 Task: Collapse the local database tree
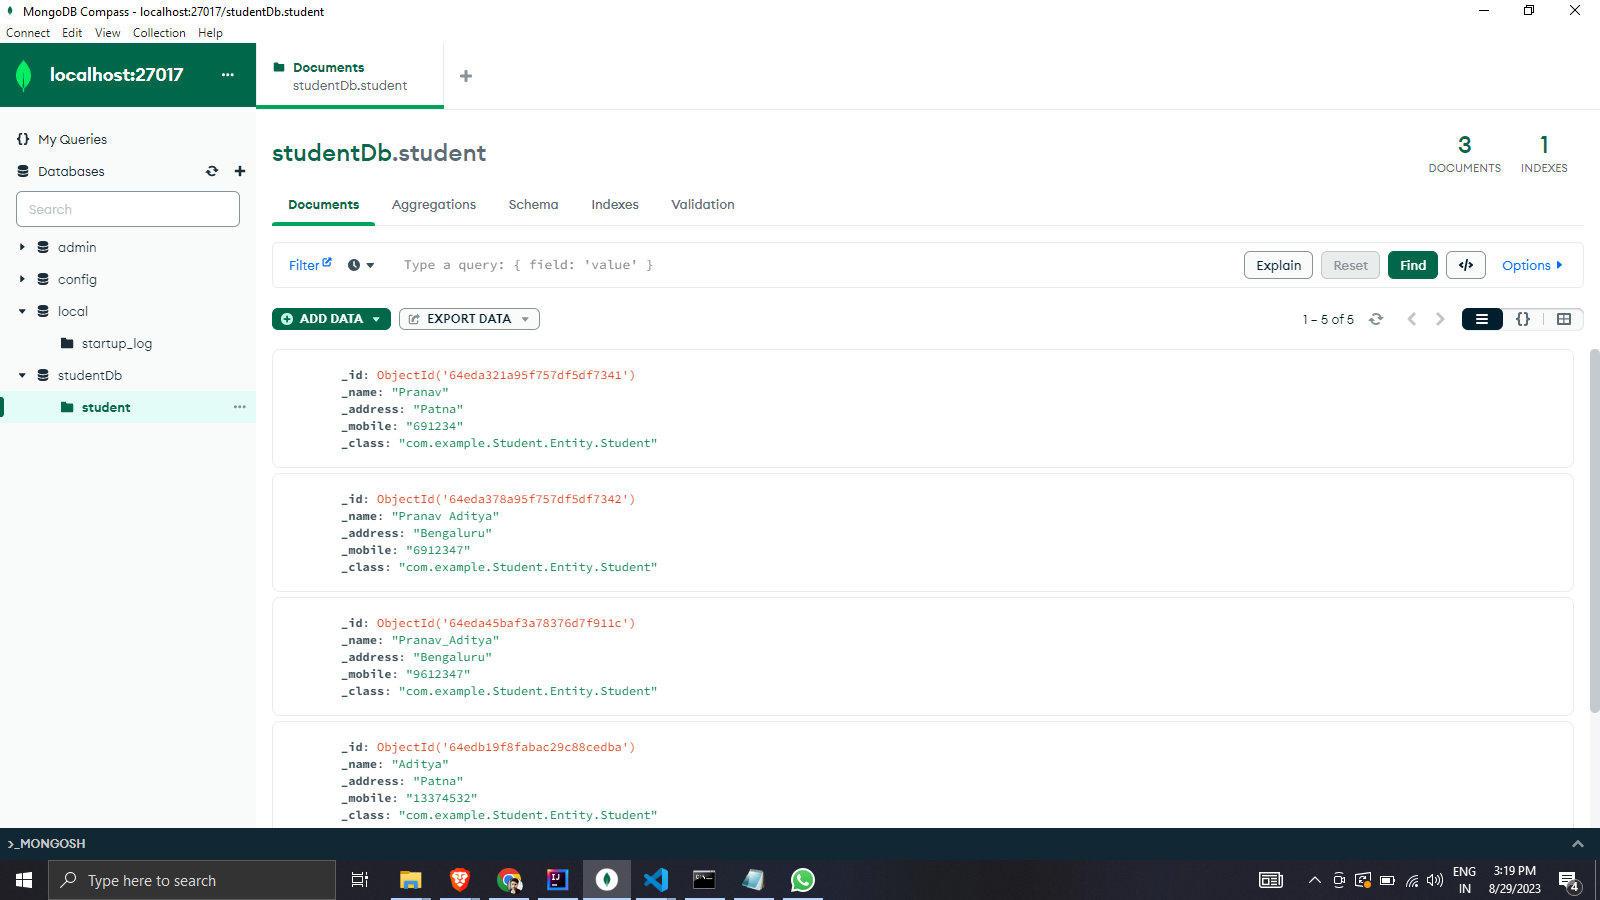click(x=21, y=311)
